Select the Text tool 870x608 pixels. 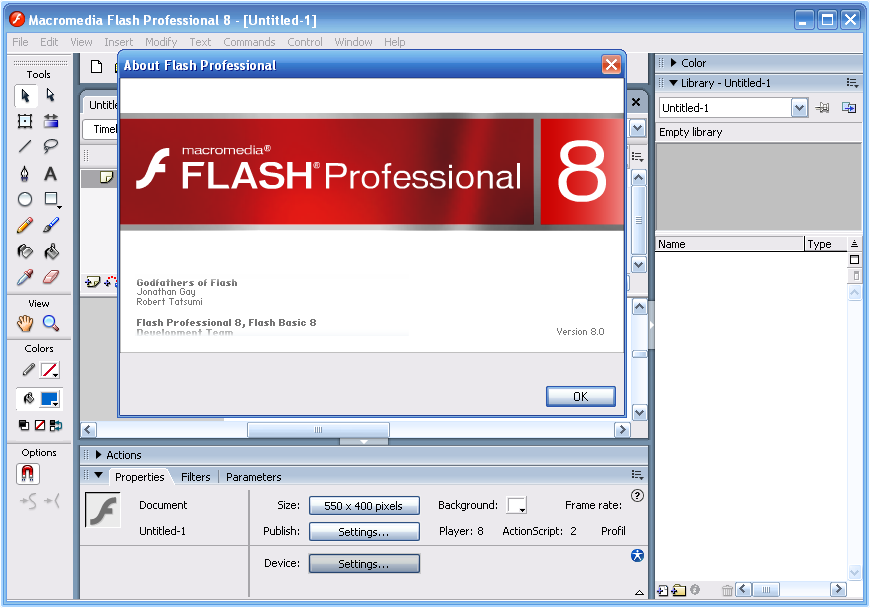tap(50, 174)
